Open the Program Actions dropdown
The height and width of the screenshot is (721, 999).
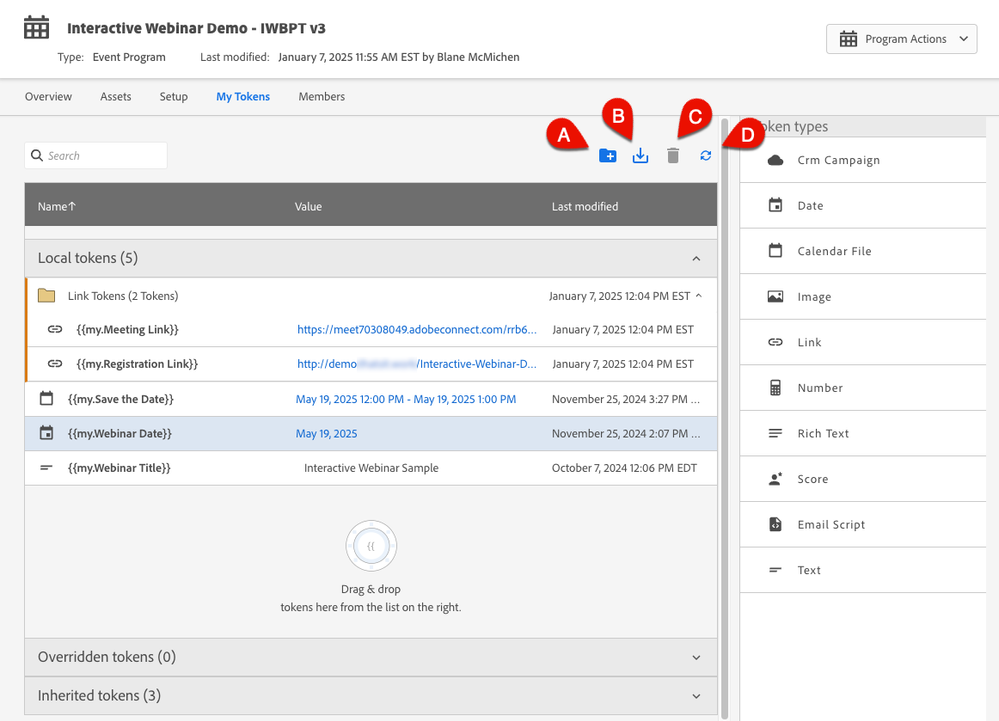click(x=901, y=39)
